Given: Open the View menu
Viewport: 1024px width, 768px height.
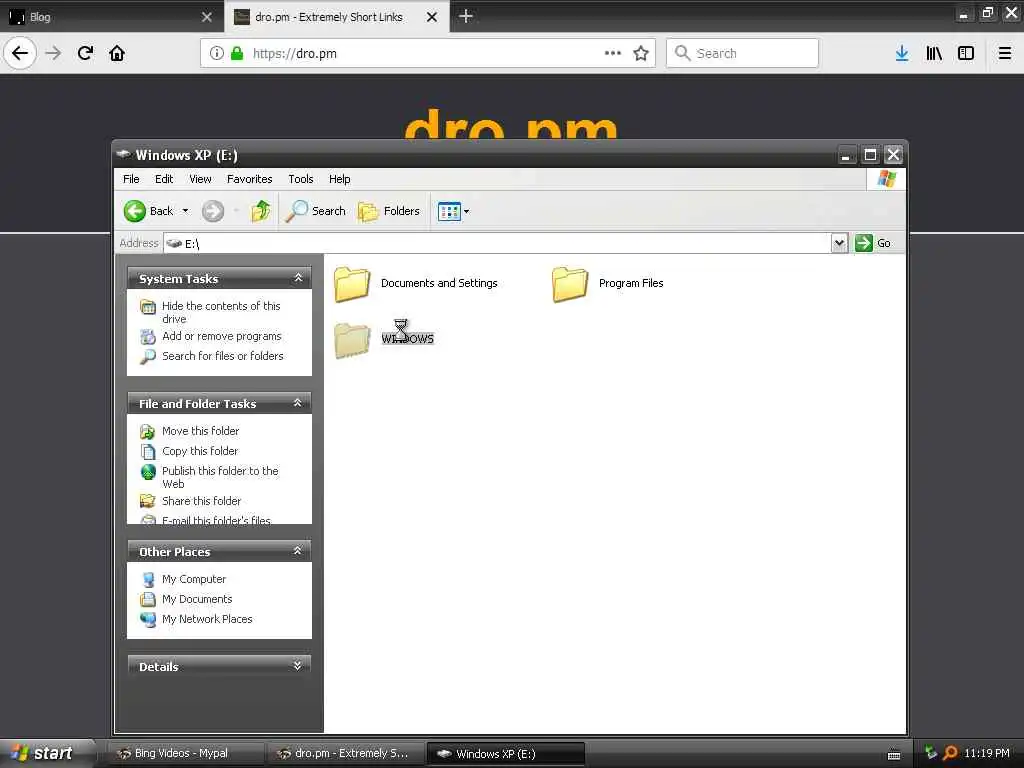Looking at the screenshot, I should (200, 179).
